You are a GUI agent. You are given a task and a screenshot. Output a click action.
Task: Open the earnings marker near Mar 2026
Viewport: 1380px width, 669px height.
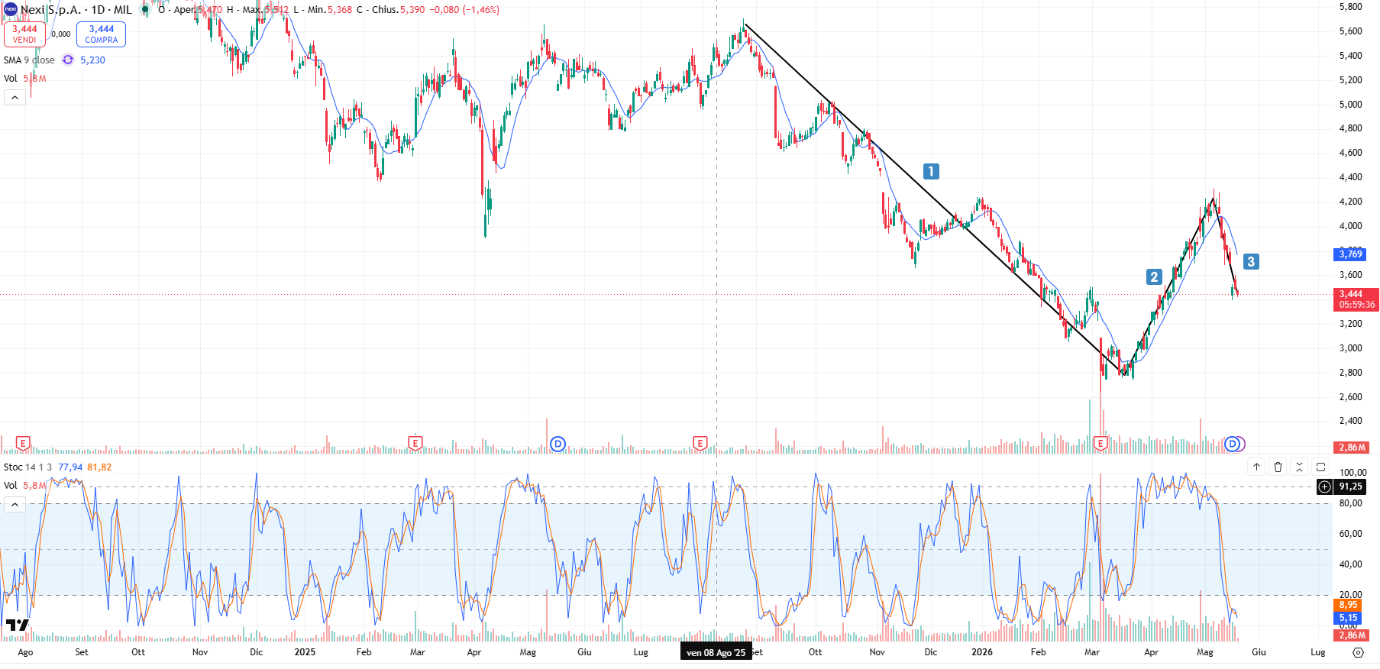click(x=1101, y=443)
